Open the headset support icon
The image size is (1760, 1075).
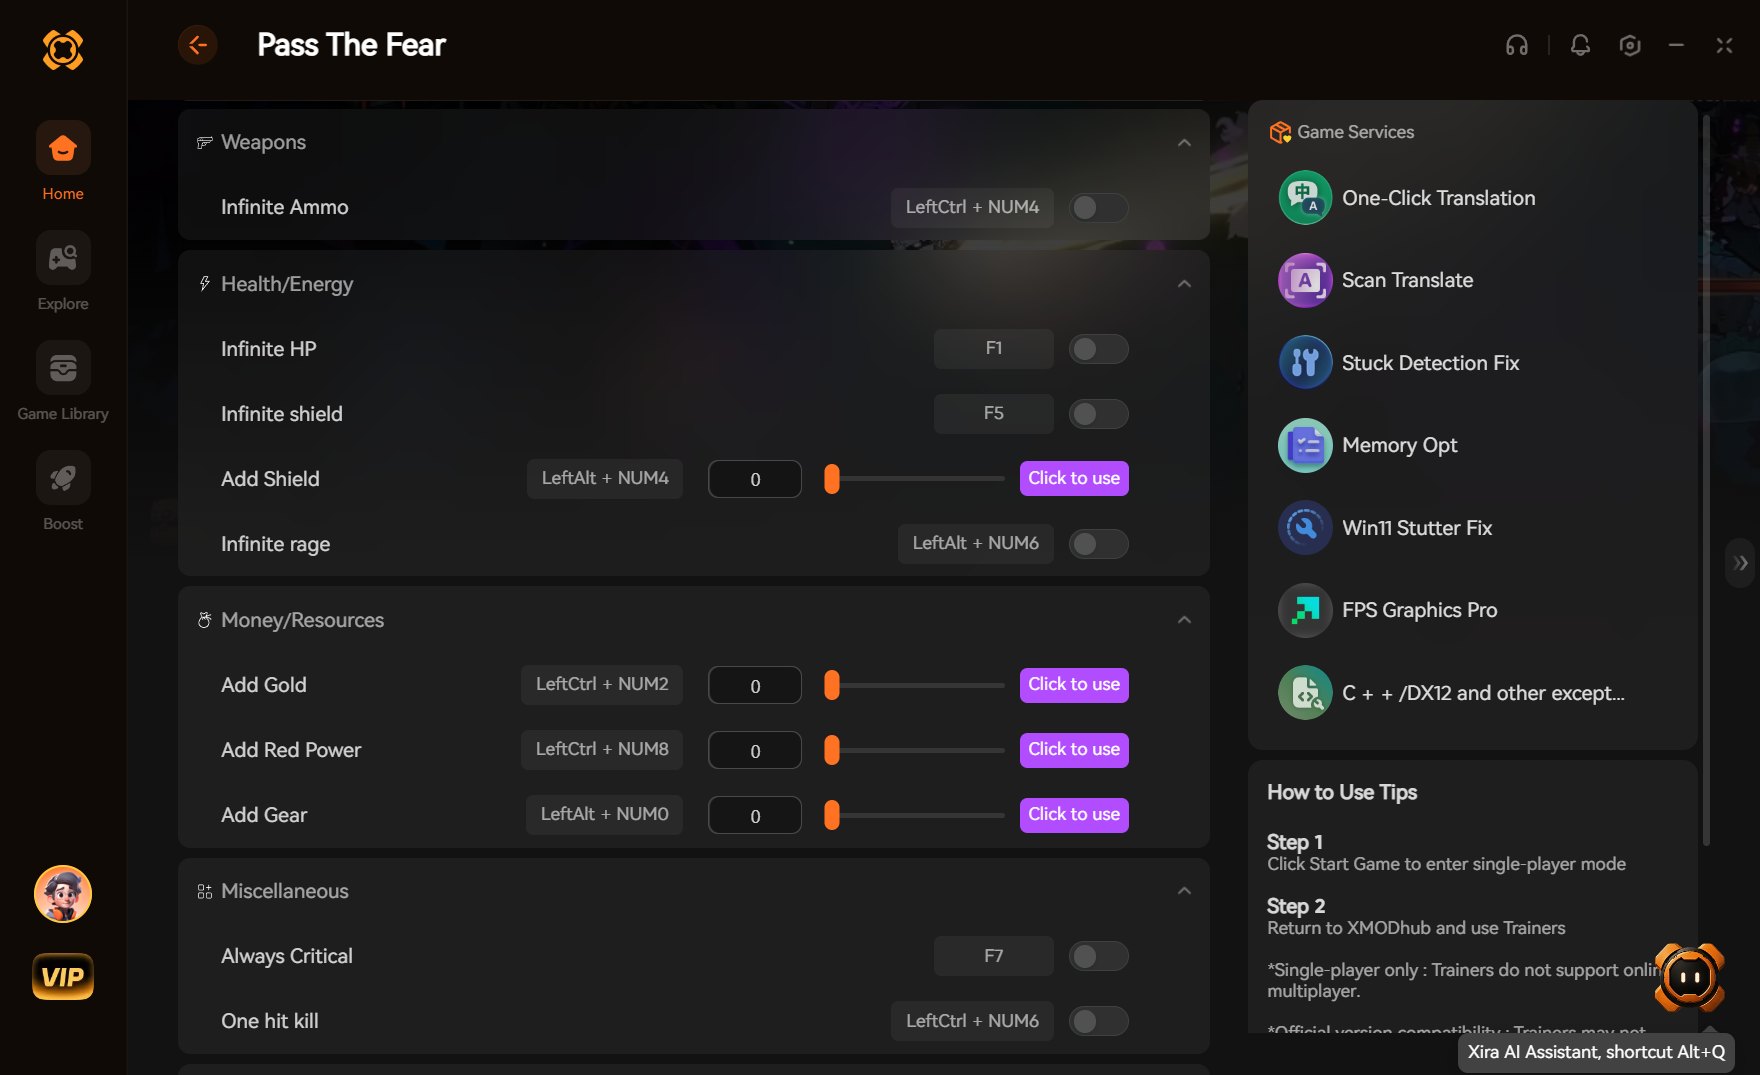click(x=1517, y=45)
